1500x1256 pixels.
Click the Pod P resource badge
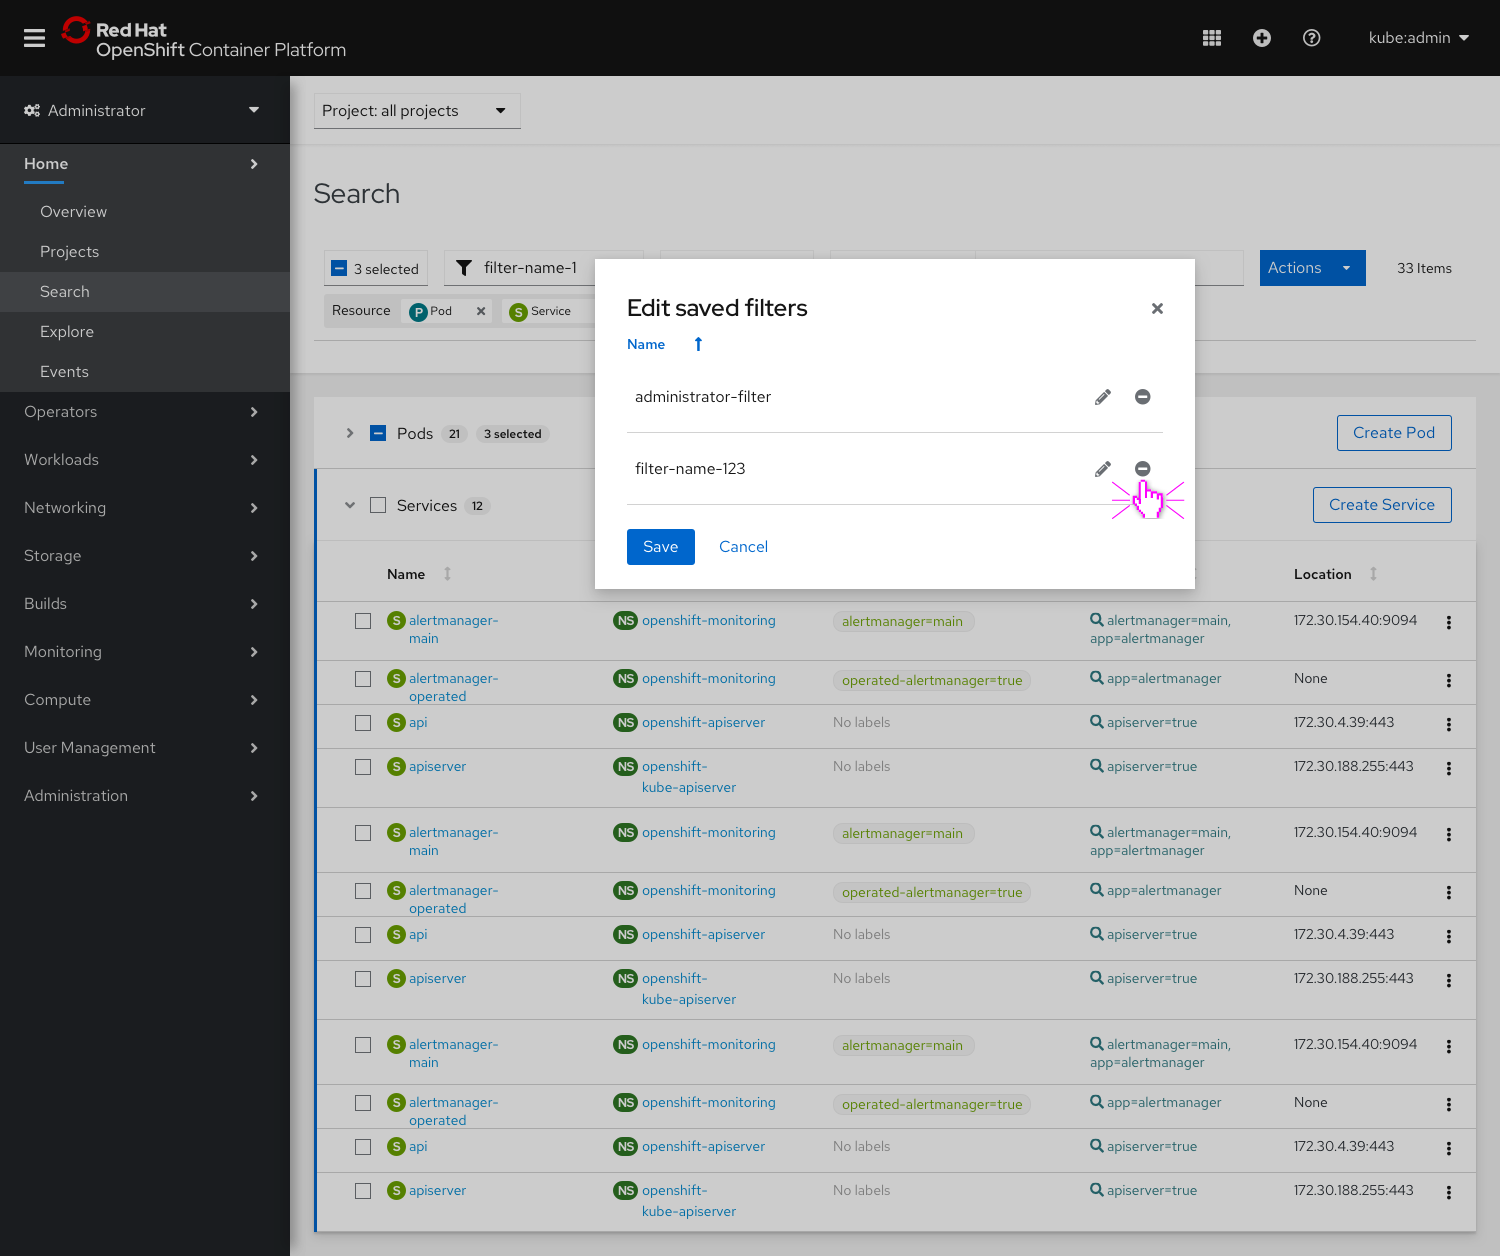point(419,312)
